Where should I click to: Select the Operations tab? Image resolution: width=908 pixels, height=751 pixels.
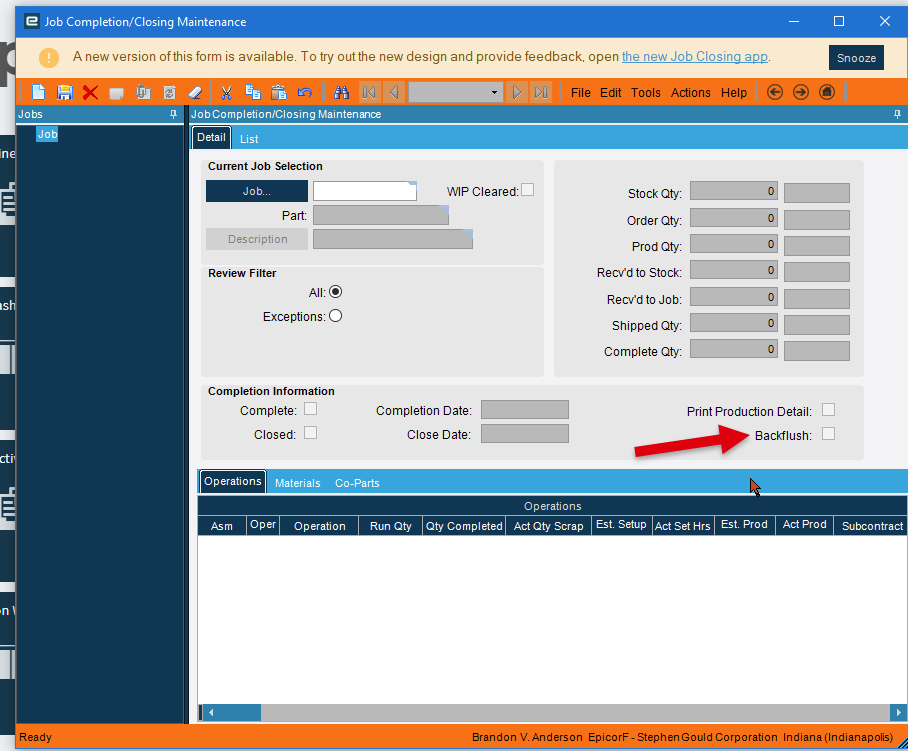tap(232, 482)
